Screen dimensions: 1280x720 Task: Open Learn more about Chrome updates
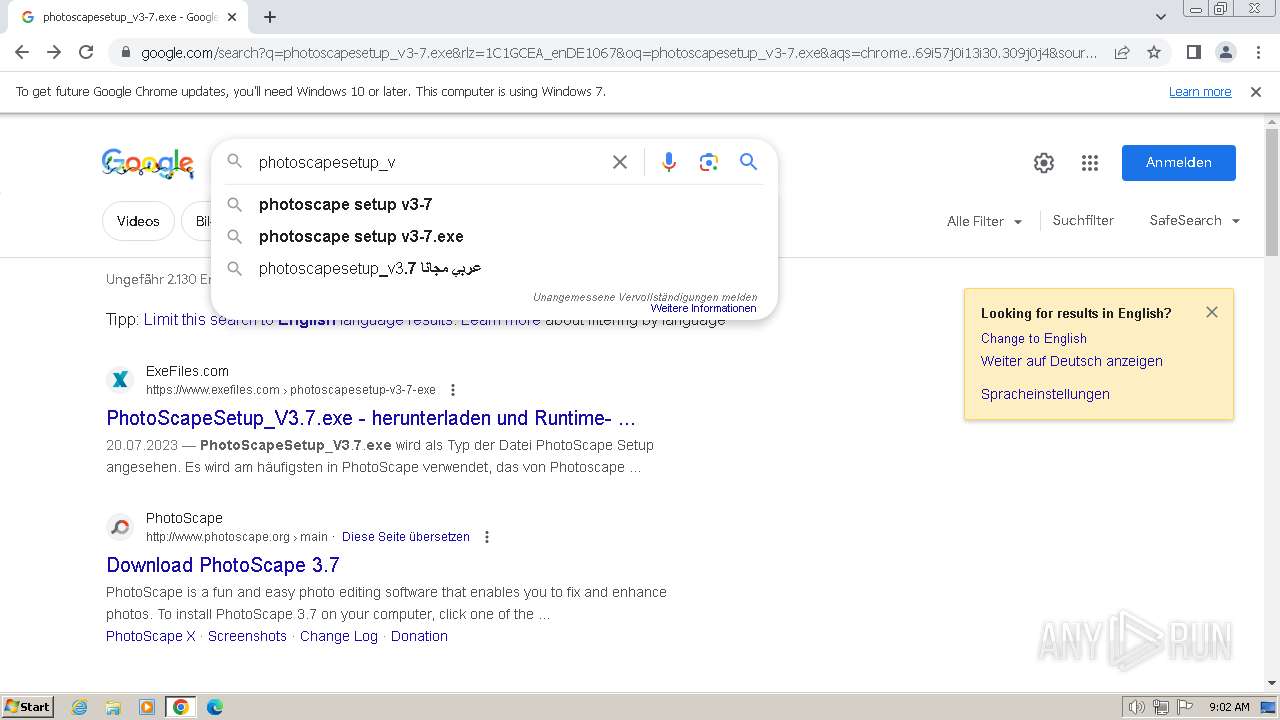tap(1200, 92)
